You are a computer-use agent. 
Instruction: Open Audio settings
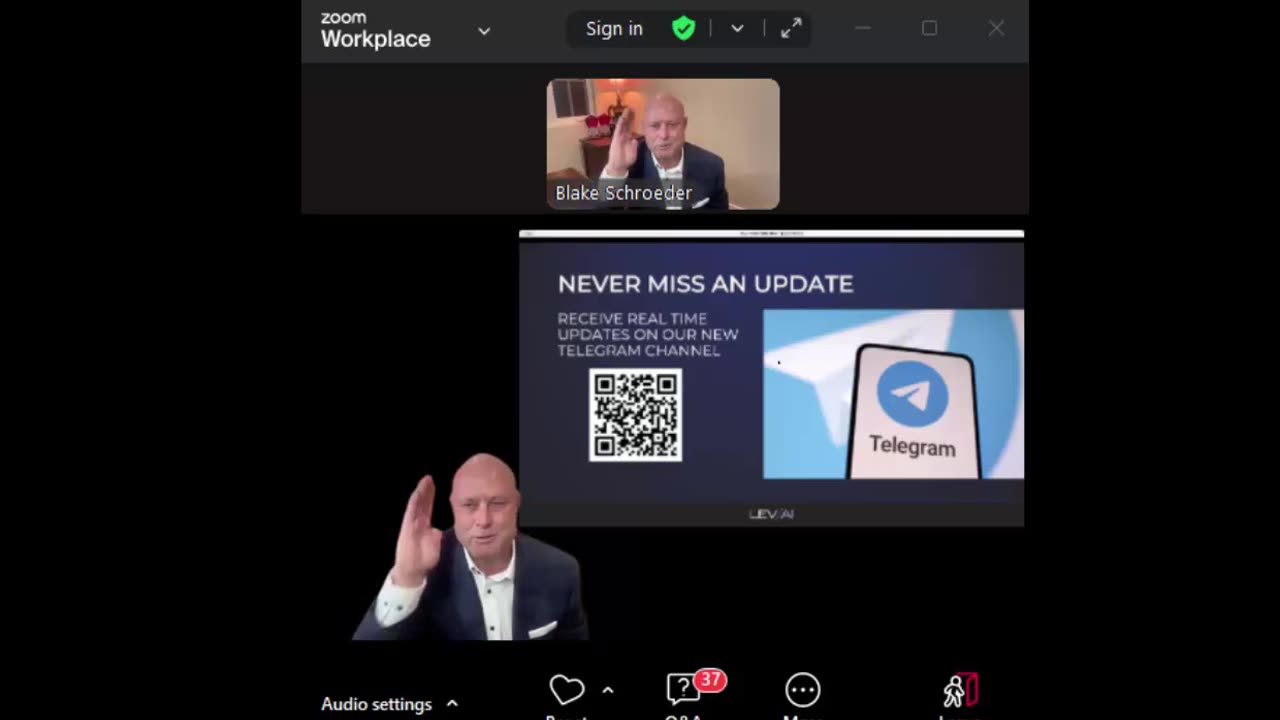[x=377, y=704]
